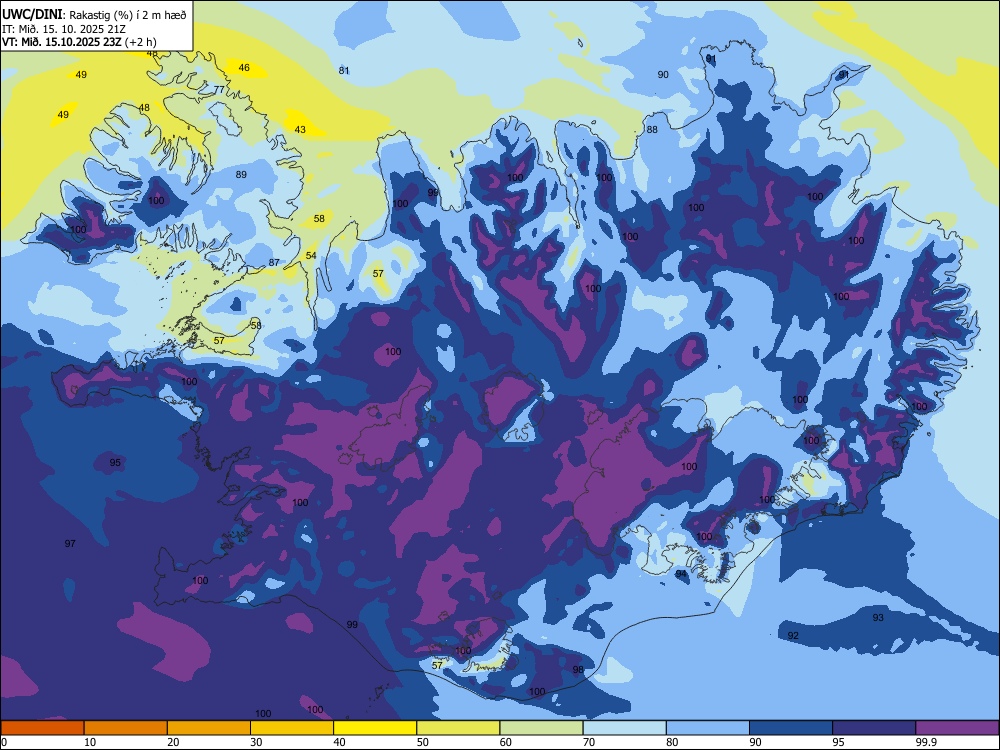Click the legend tick label '99.9'
This screenshot has width=1000, height=750.
[926, 742]
